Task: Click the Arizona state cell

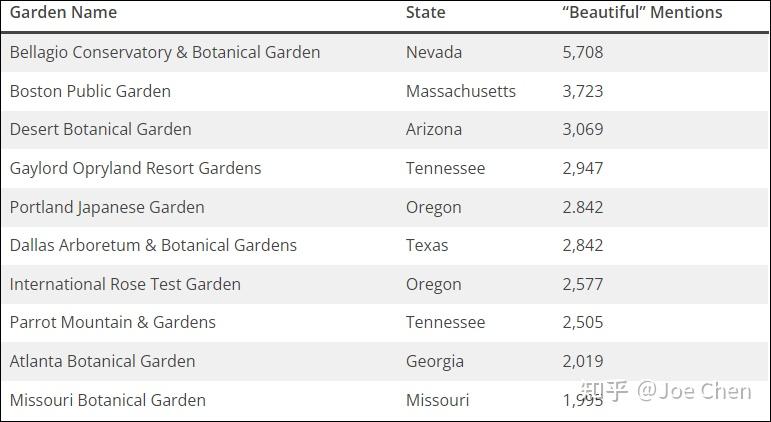Action: pos(434,129)
